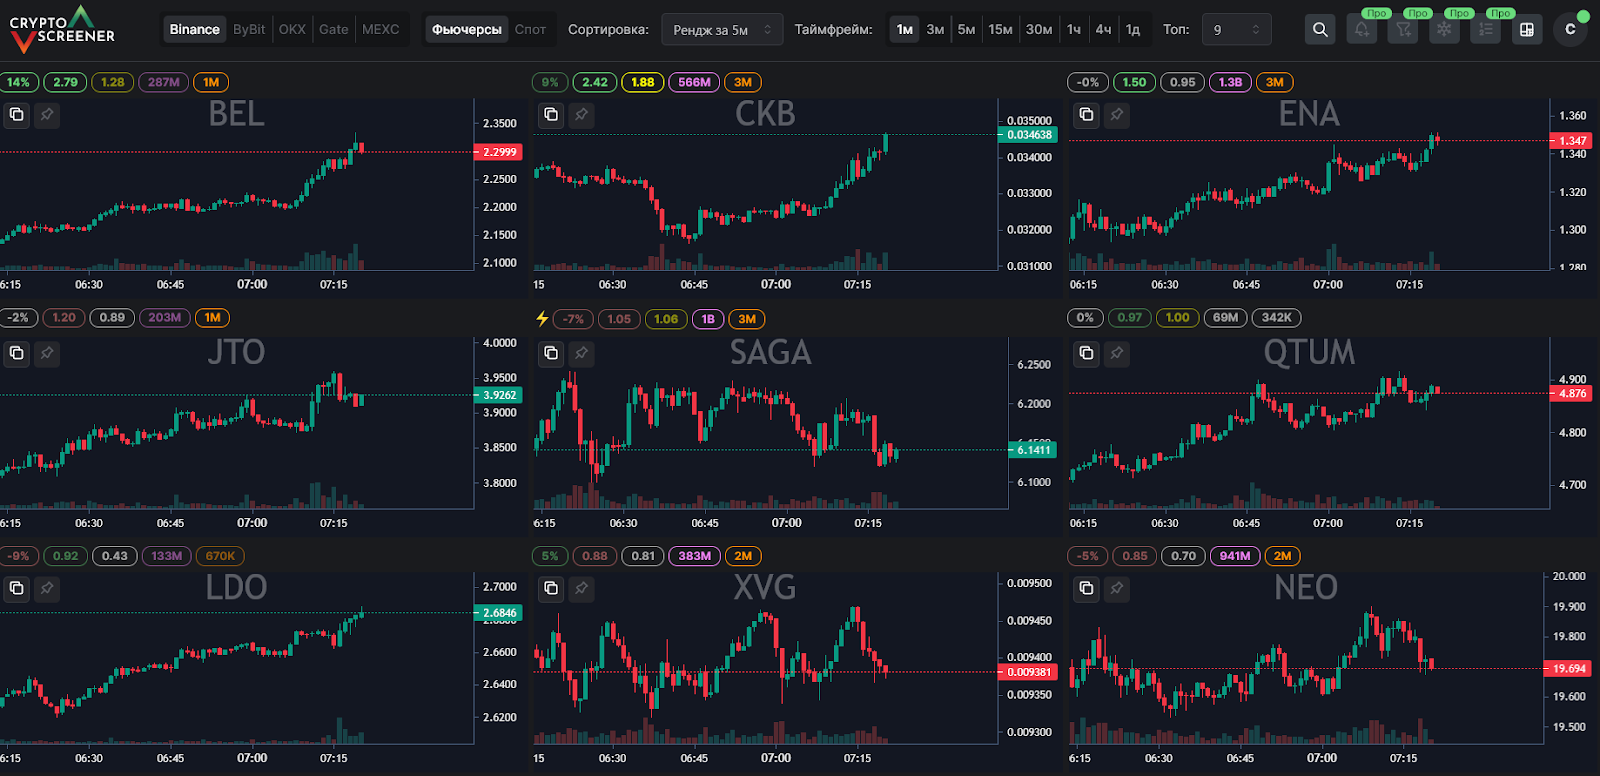This screenshot has height=776, width=1600.
Task: Click the 1.3B volume badge above ENA
Action: [x=1230, y=82]
